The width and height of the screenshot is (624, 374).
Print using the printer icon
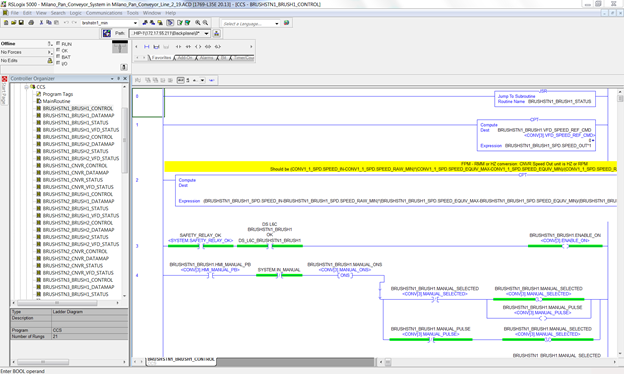click(31, 23)
